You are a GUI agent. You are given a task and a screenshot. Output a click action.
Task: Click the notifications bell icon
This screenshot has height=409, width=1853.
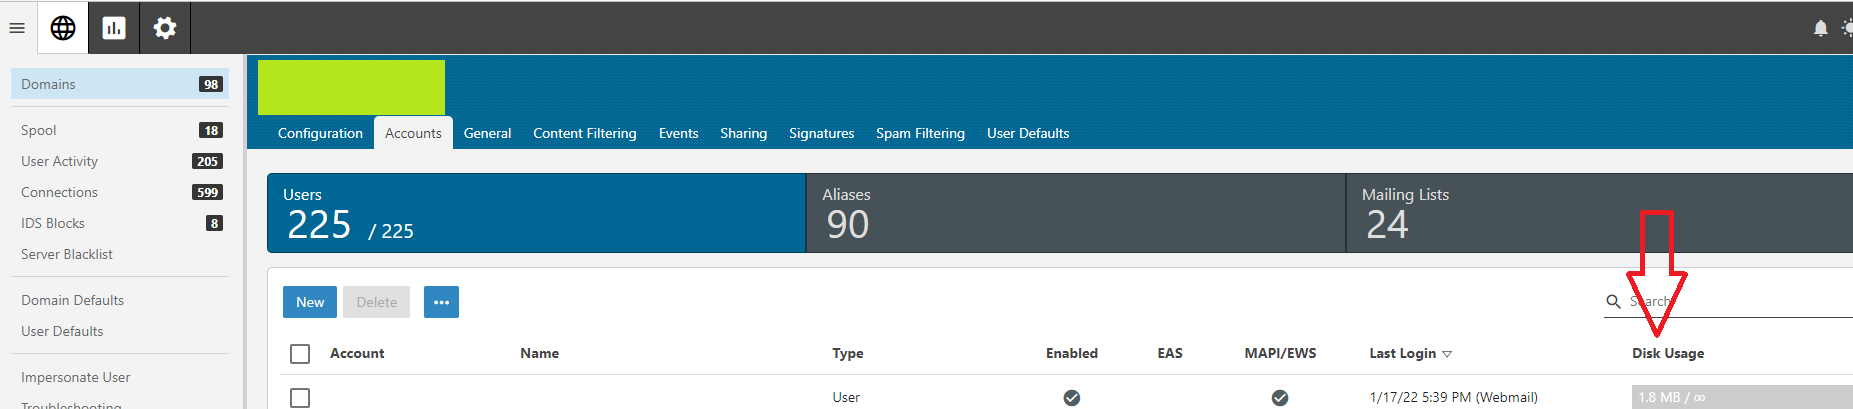pos(1820,28)
